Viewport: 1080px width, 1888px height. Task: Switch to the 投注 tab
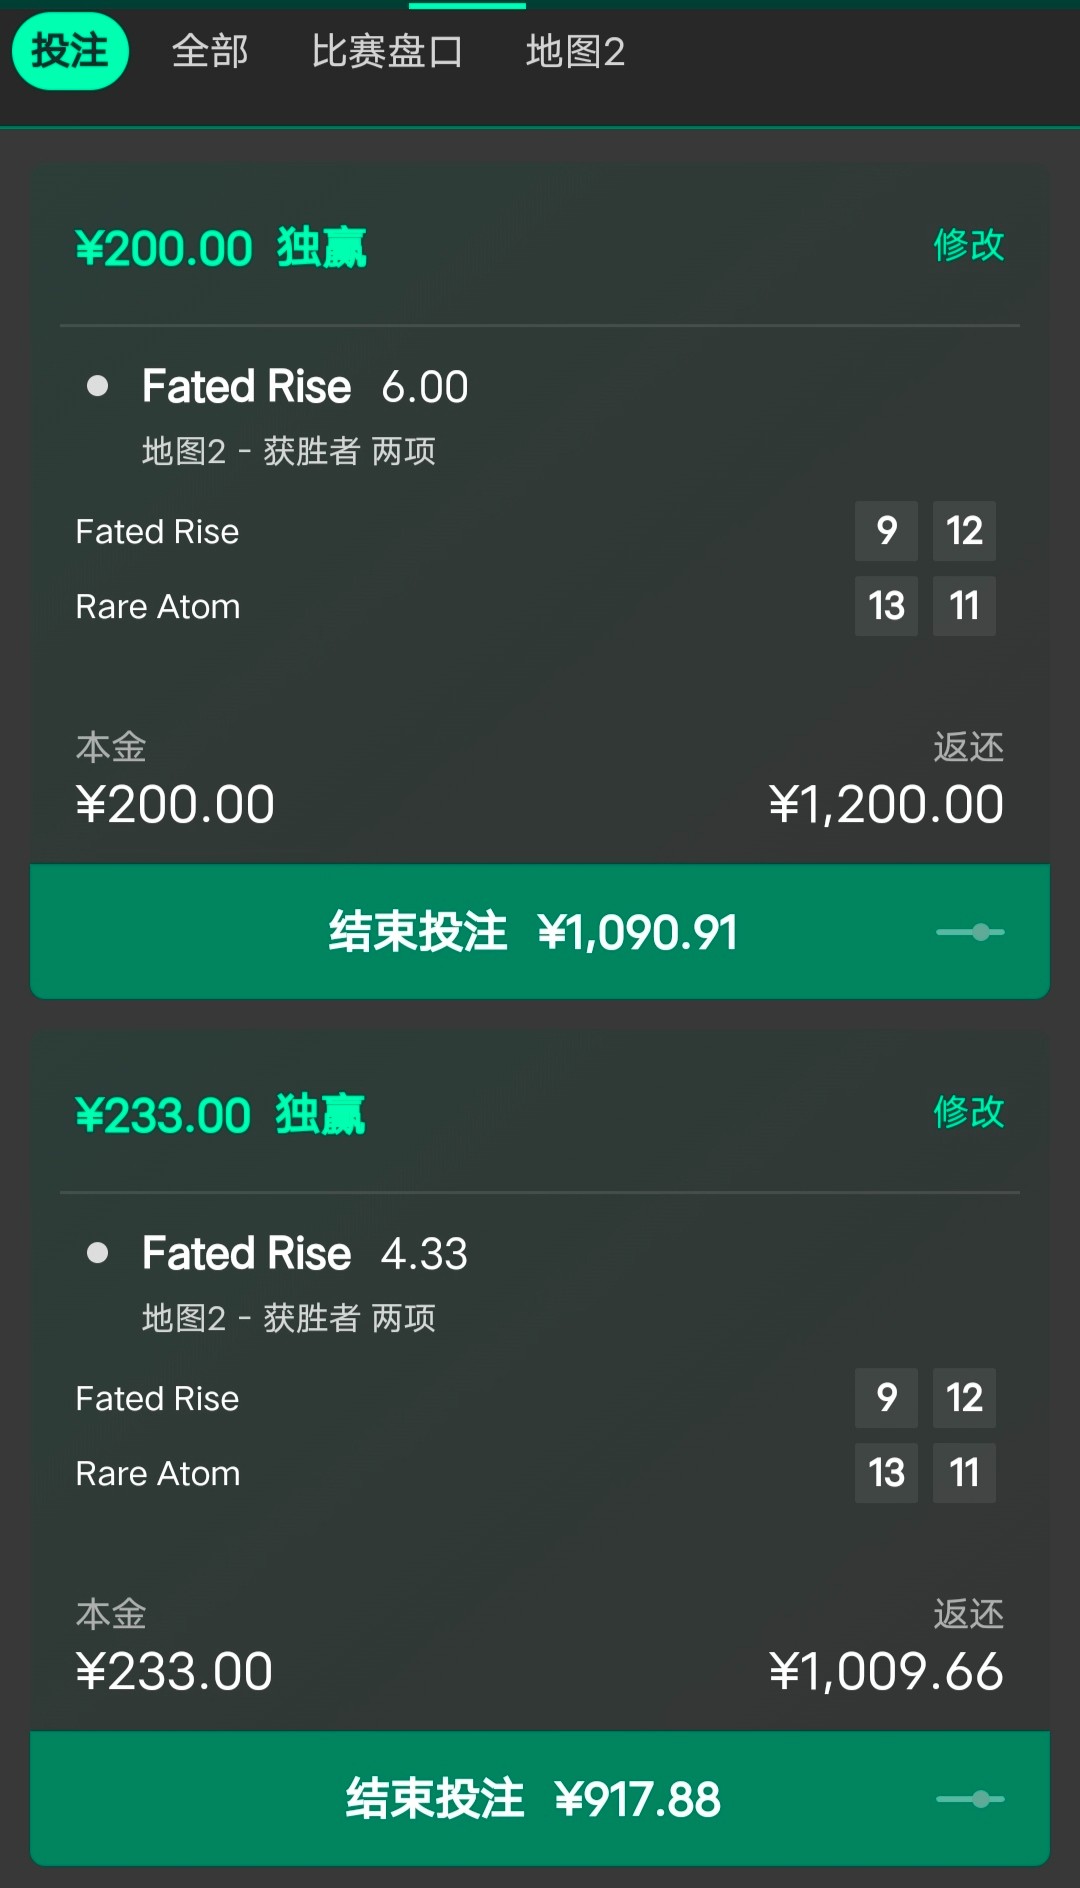70,51
